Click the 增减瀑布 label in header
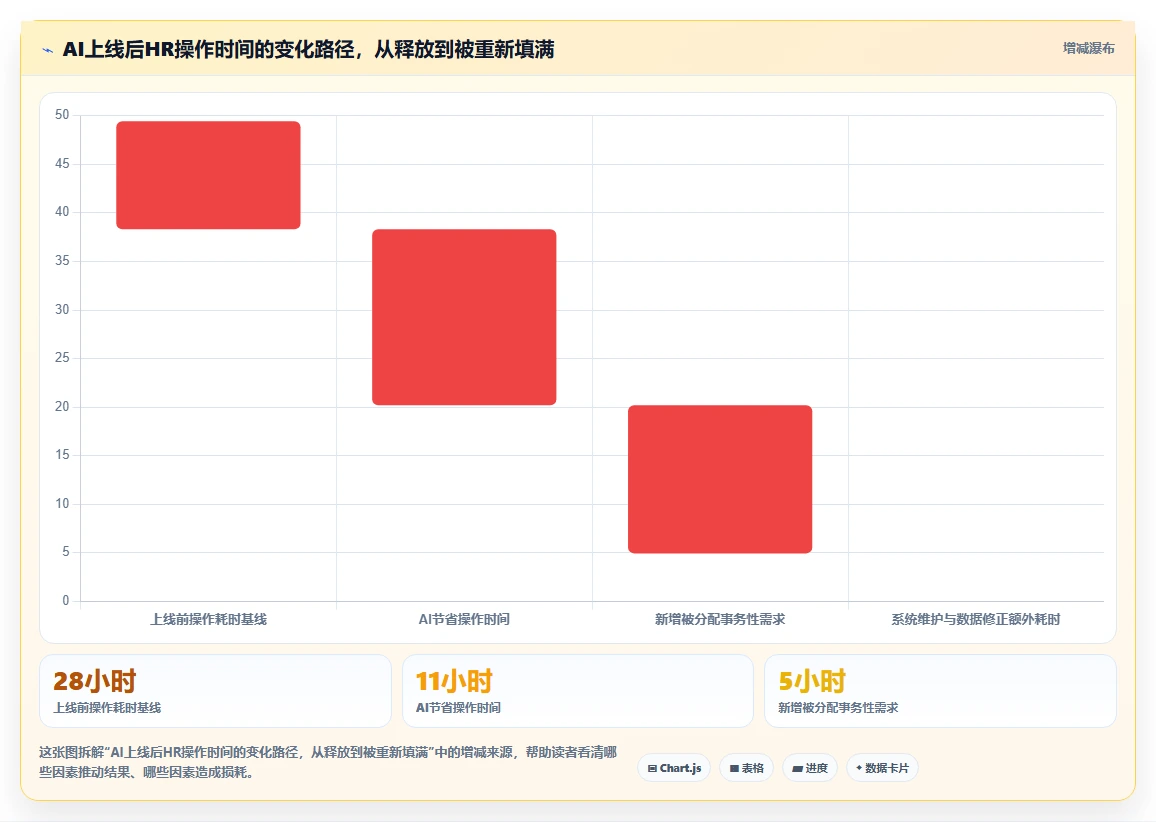1156x822 pixels. [x=1088, y=49]
